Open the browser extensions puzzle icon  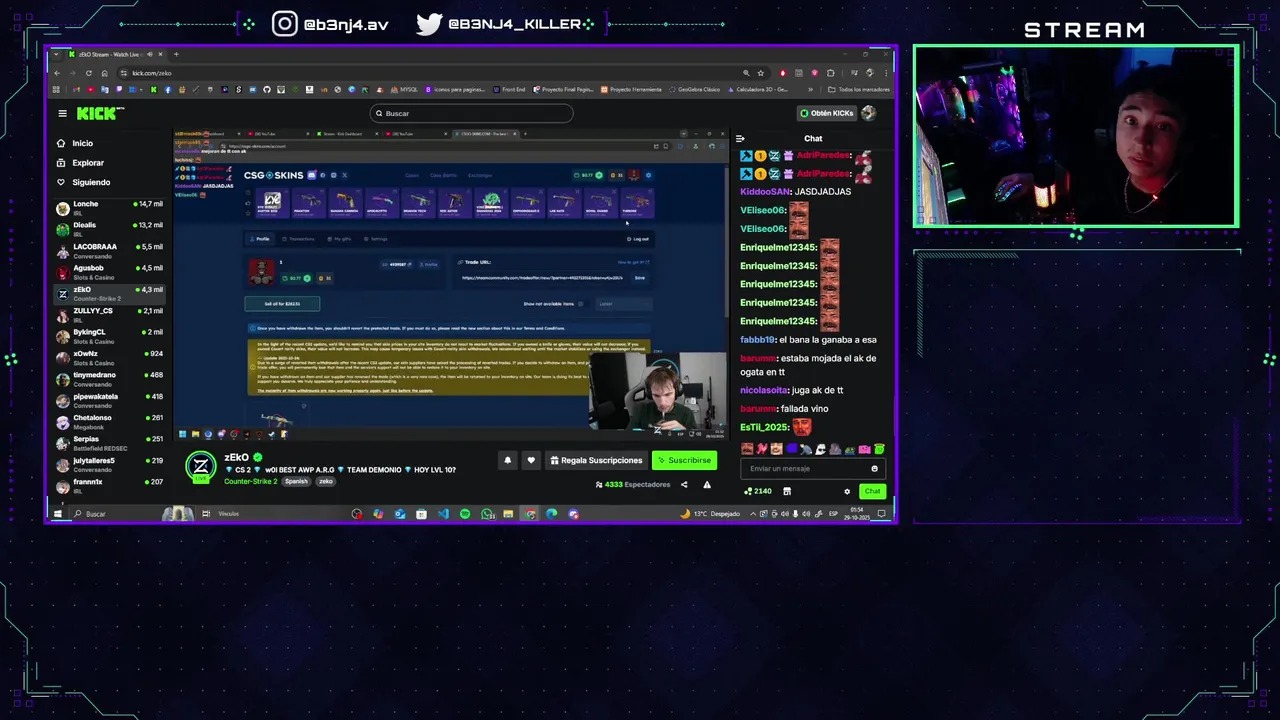[x=831, y=73]
